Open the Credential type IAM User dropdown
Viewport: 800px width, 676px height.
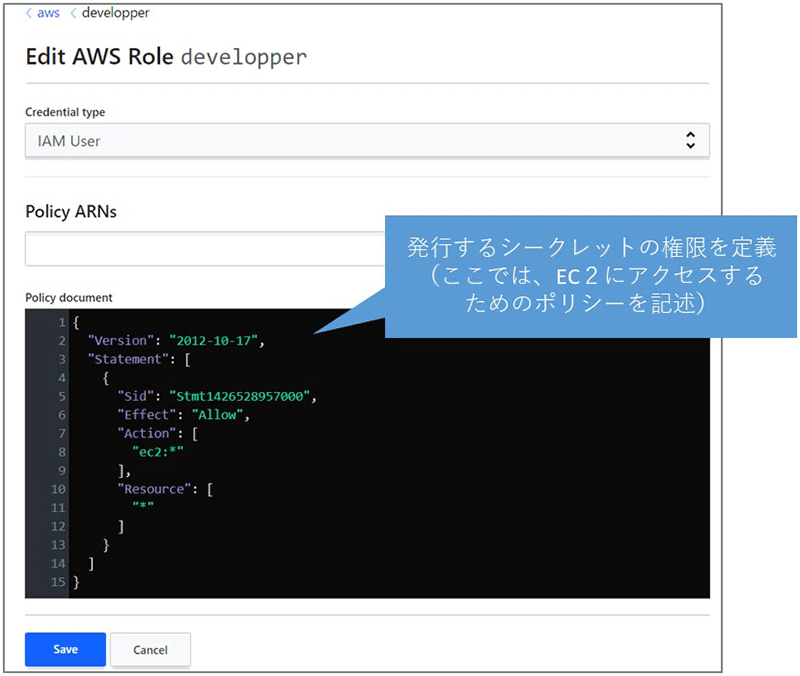pyautogui.click(x=367, y=140)
